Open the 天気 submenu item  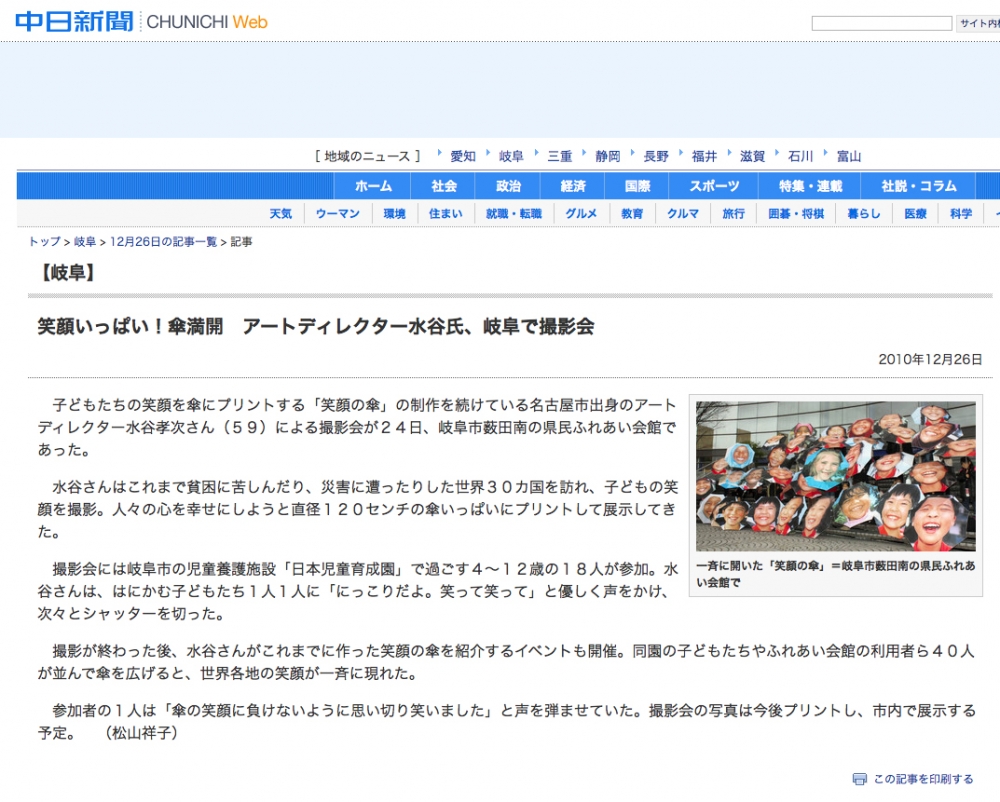(x=281, y=214)
